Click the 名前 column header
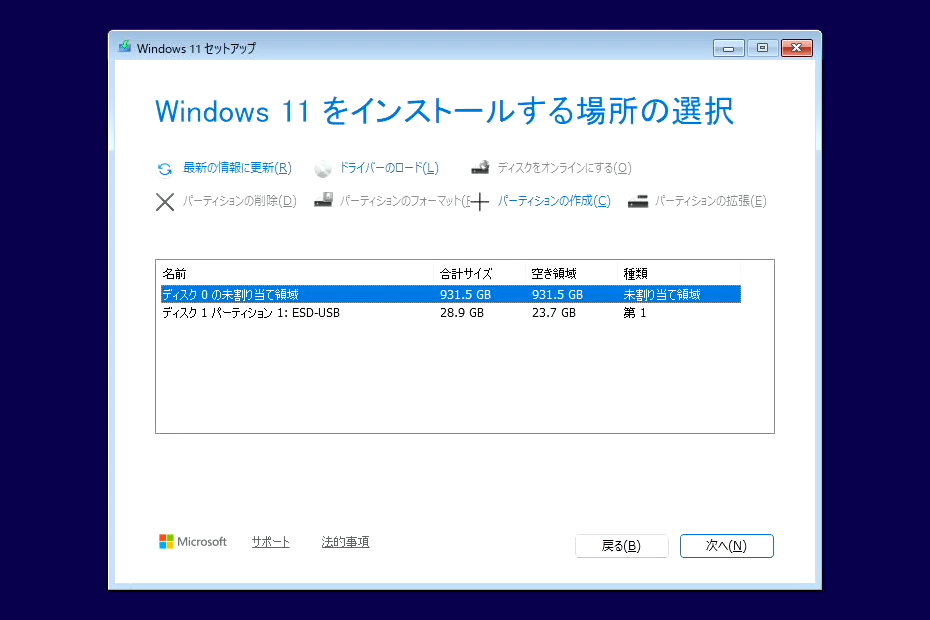Screen dimensions: 930x620 tap(175, 273)
